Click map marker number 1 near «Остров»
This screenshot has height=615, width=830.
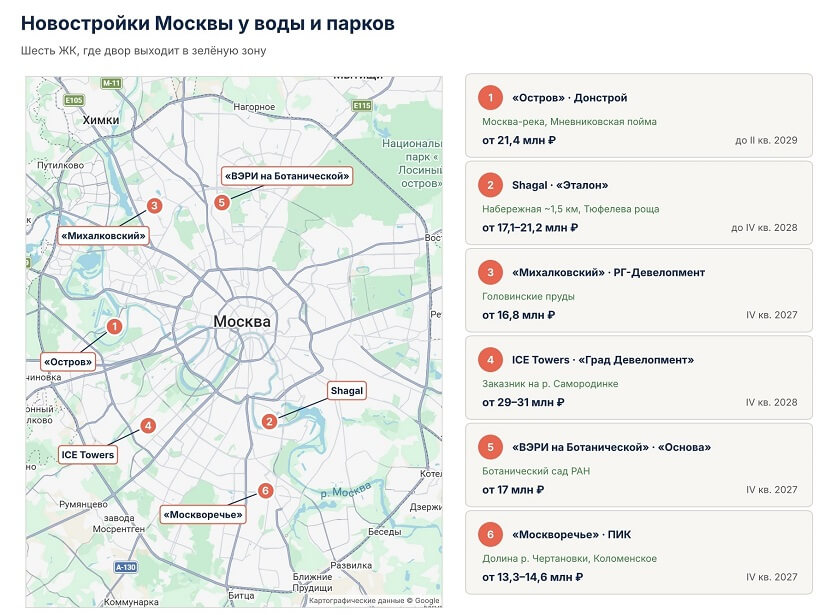[114, 327]
